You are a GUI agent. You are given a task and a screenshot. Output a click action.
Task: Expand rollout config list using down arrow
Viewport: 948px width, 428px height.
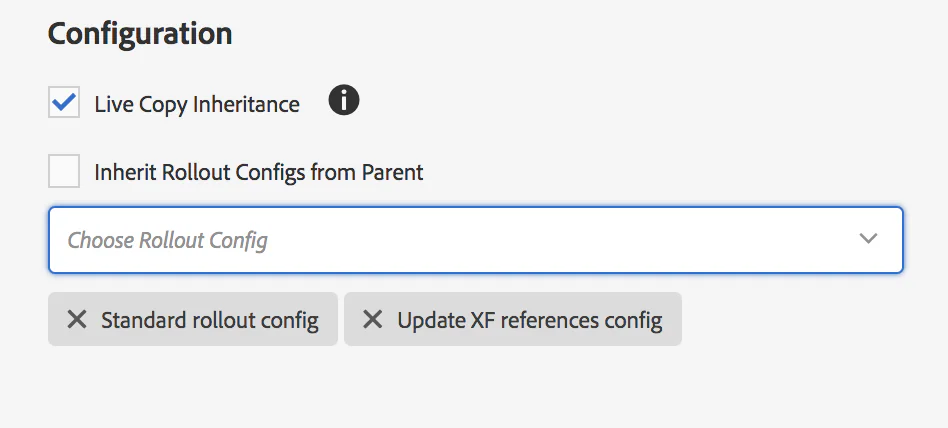(868, 239)
